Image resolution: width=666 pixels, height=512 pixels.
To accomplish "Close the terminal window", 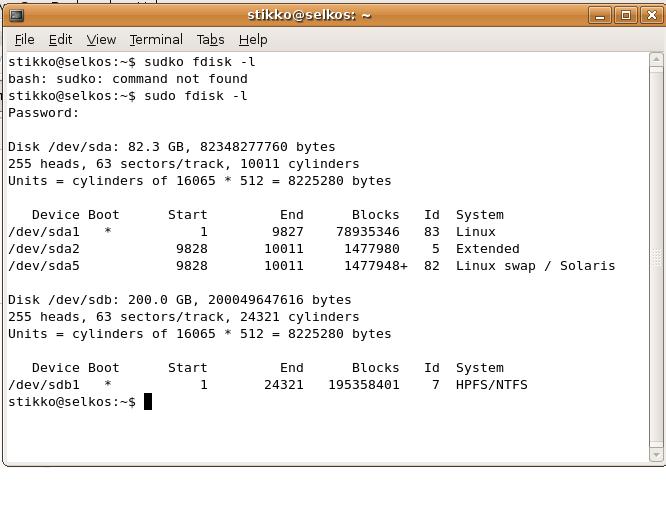I will tap(652, 15).
